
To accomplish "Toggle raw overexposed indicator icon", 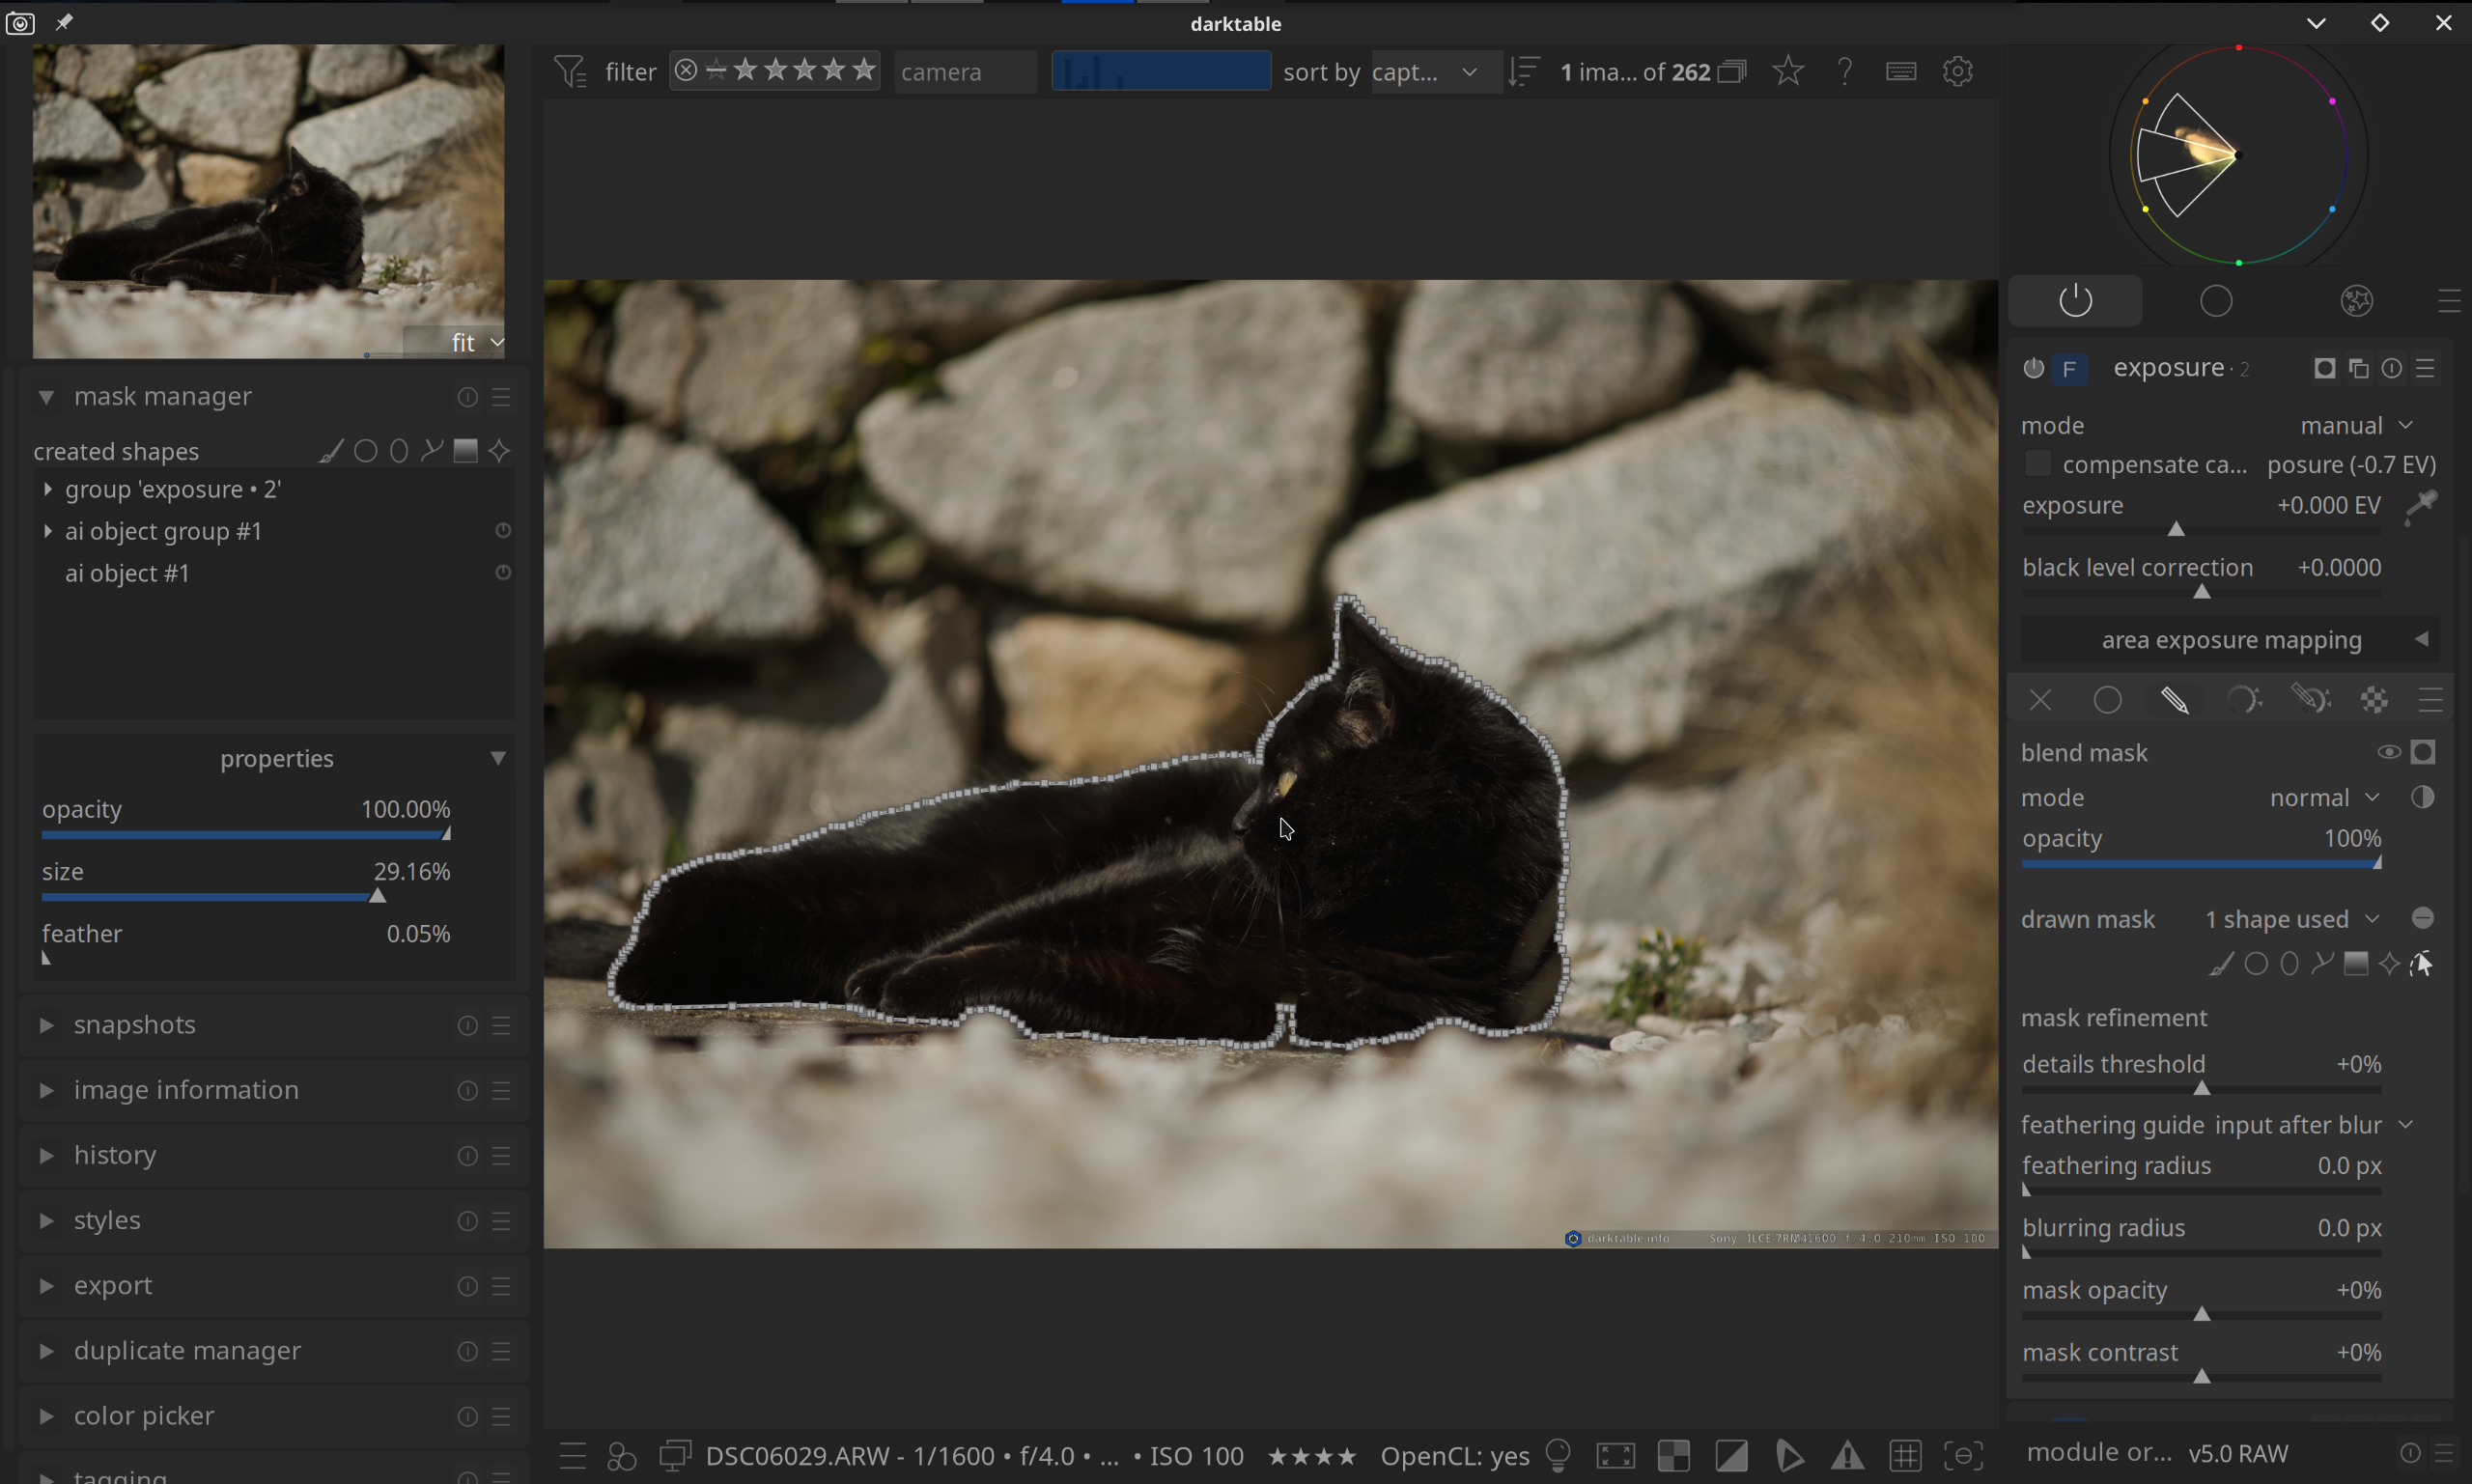I will (1674, 1455).
